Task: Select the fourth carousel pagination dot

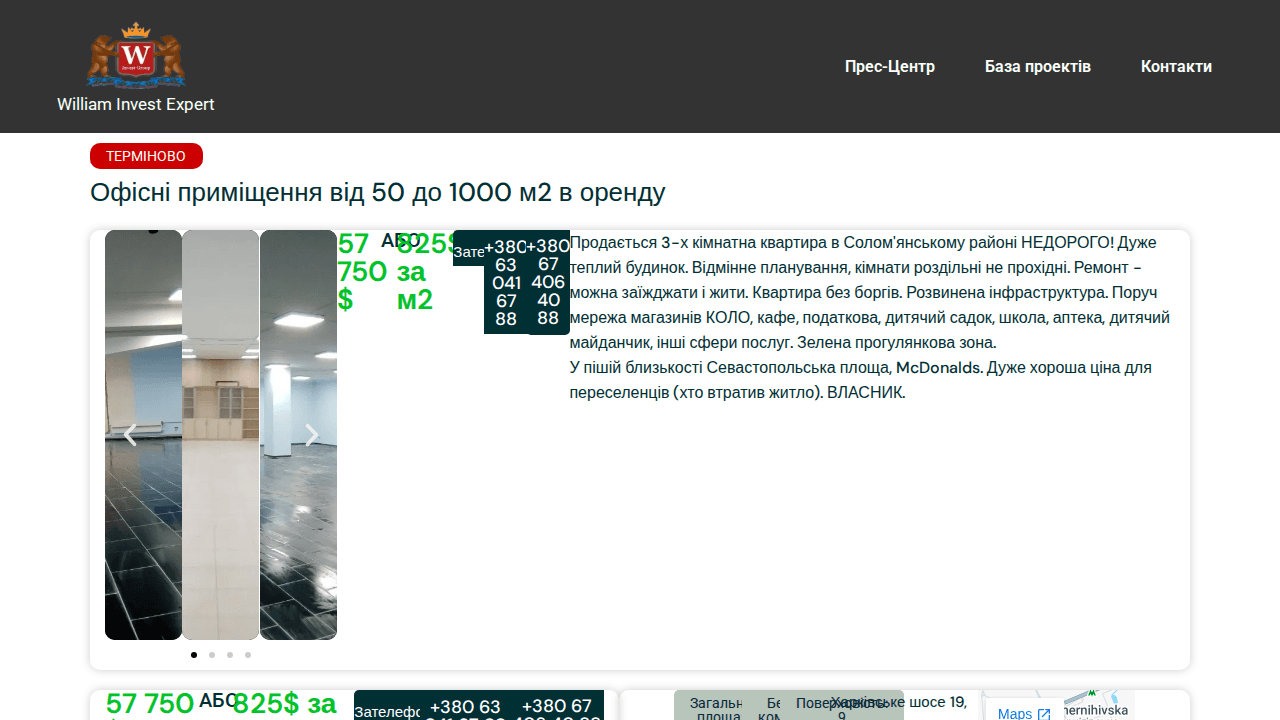Action: (247, 655)
